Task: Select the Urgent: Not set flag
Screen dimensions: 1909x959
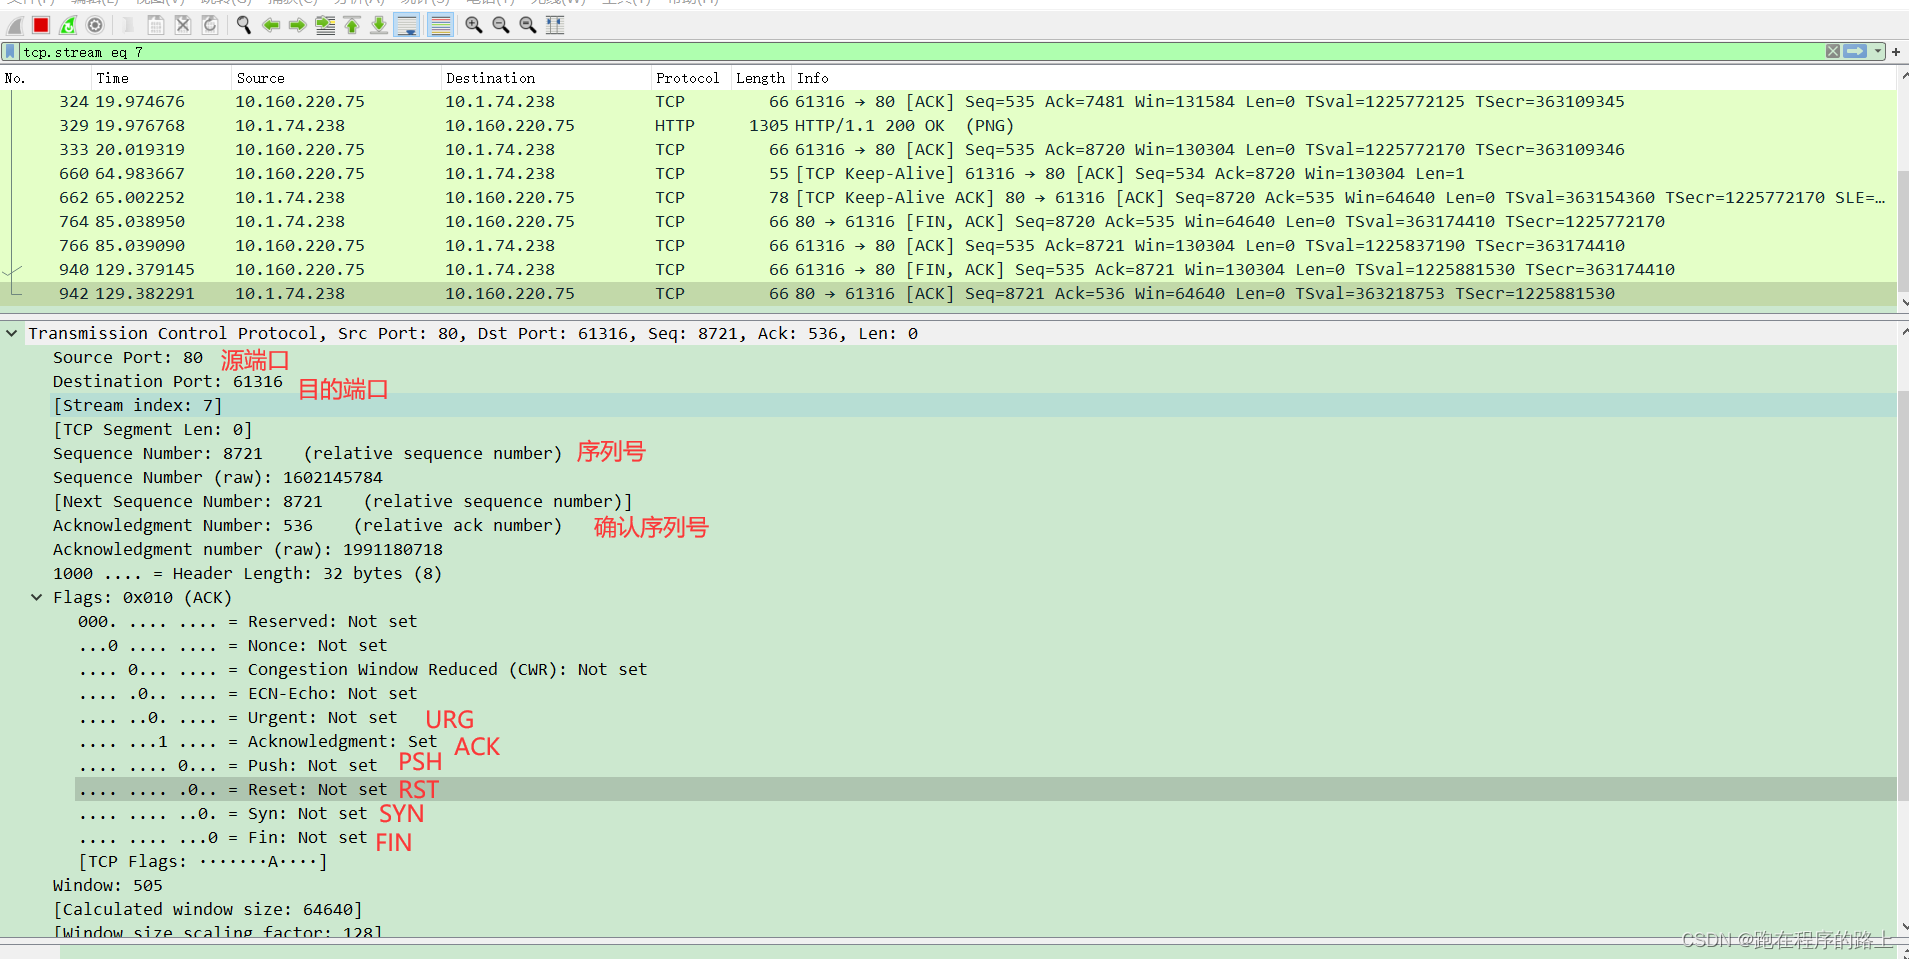Action: 238,718
